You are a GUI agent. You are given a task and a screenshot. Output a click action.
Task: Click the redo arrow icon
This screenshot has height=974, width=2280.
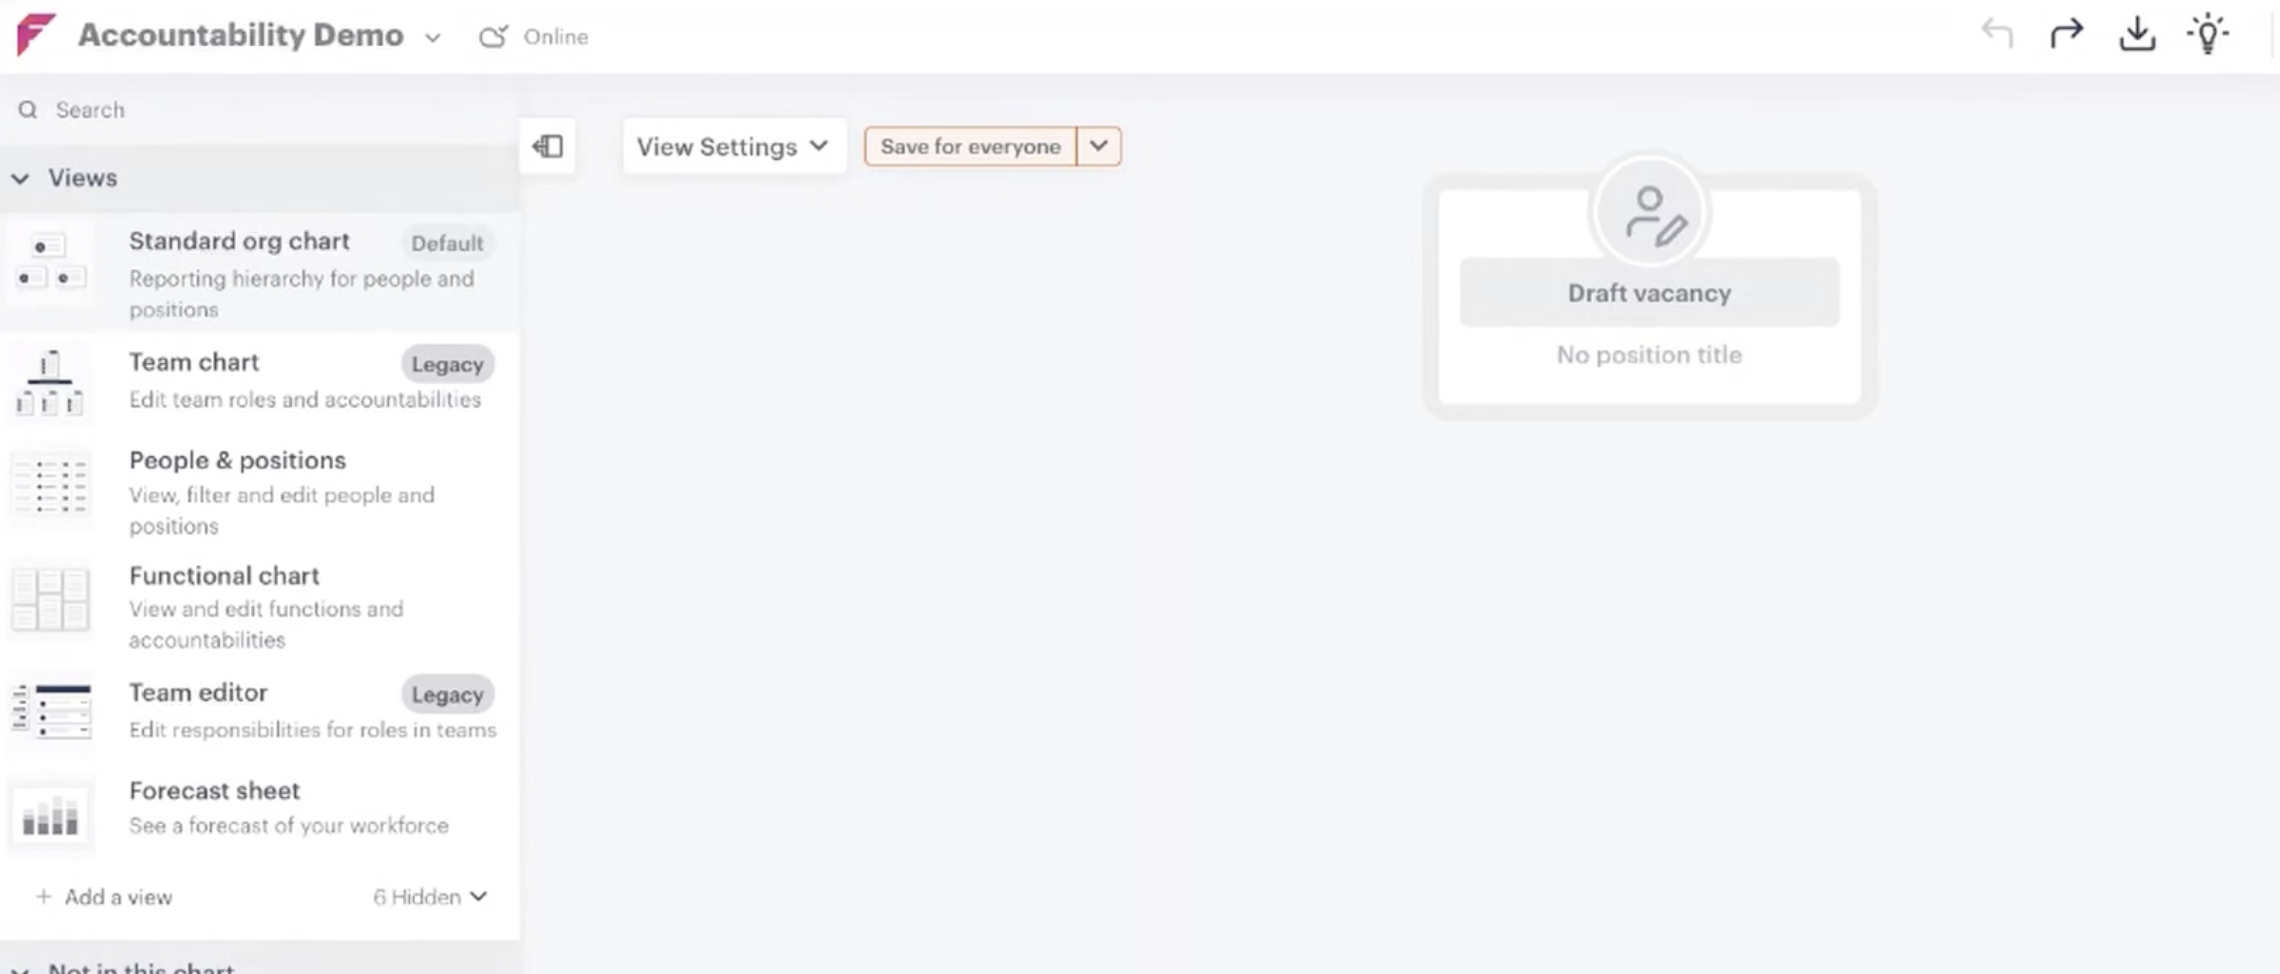point(2066,34)
